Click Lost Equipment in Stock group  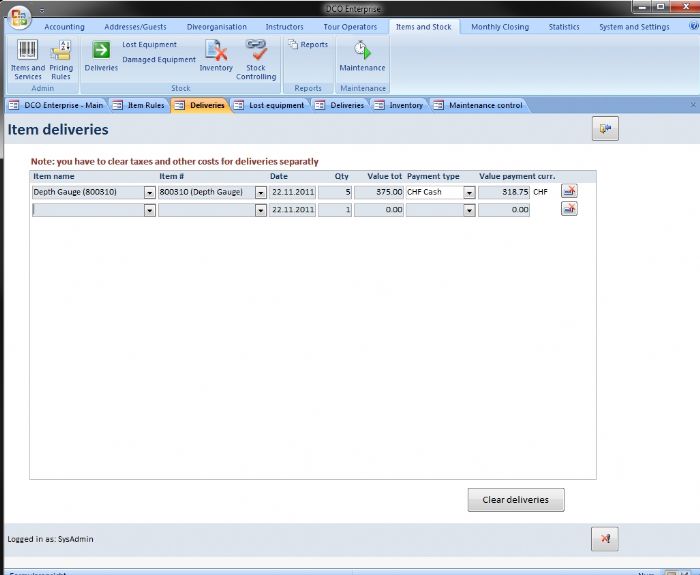tap(149, 45)
